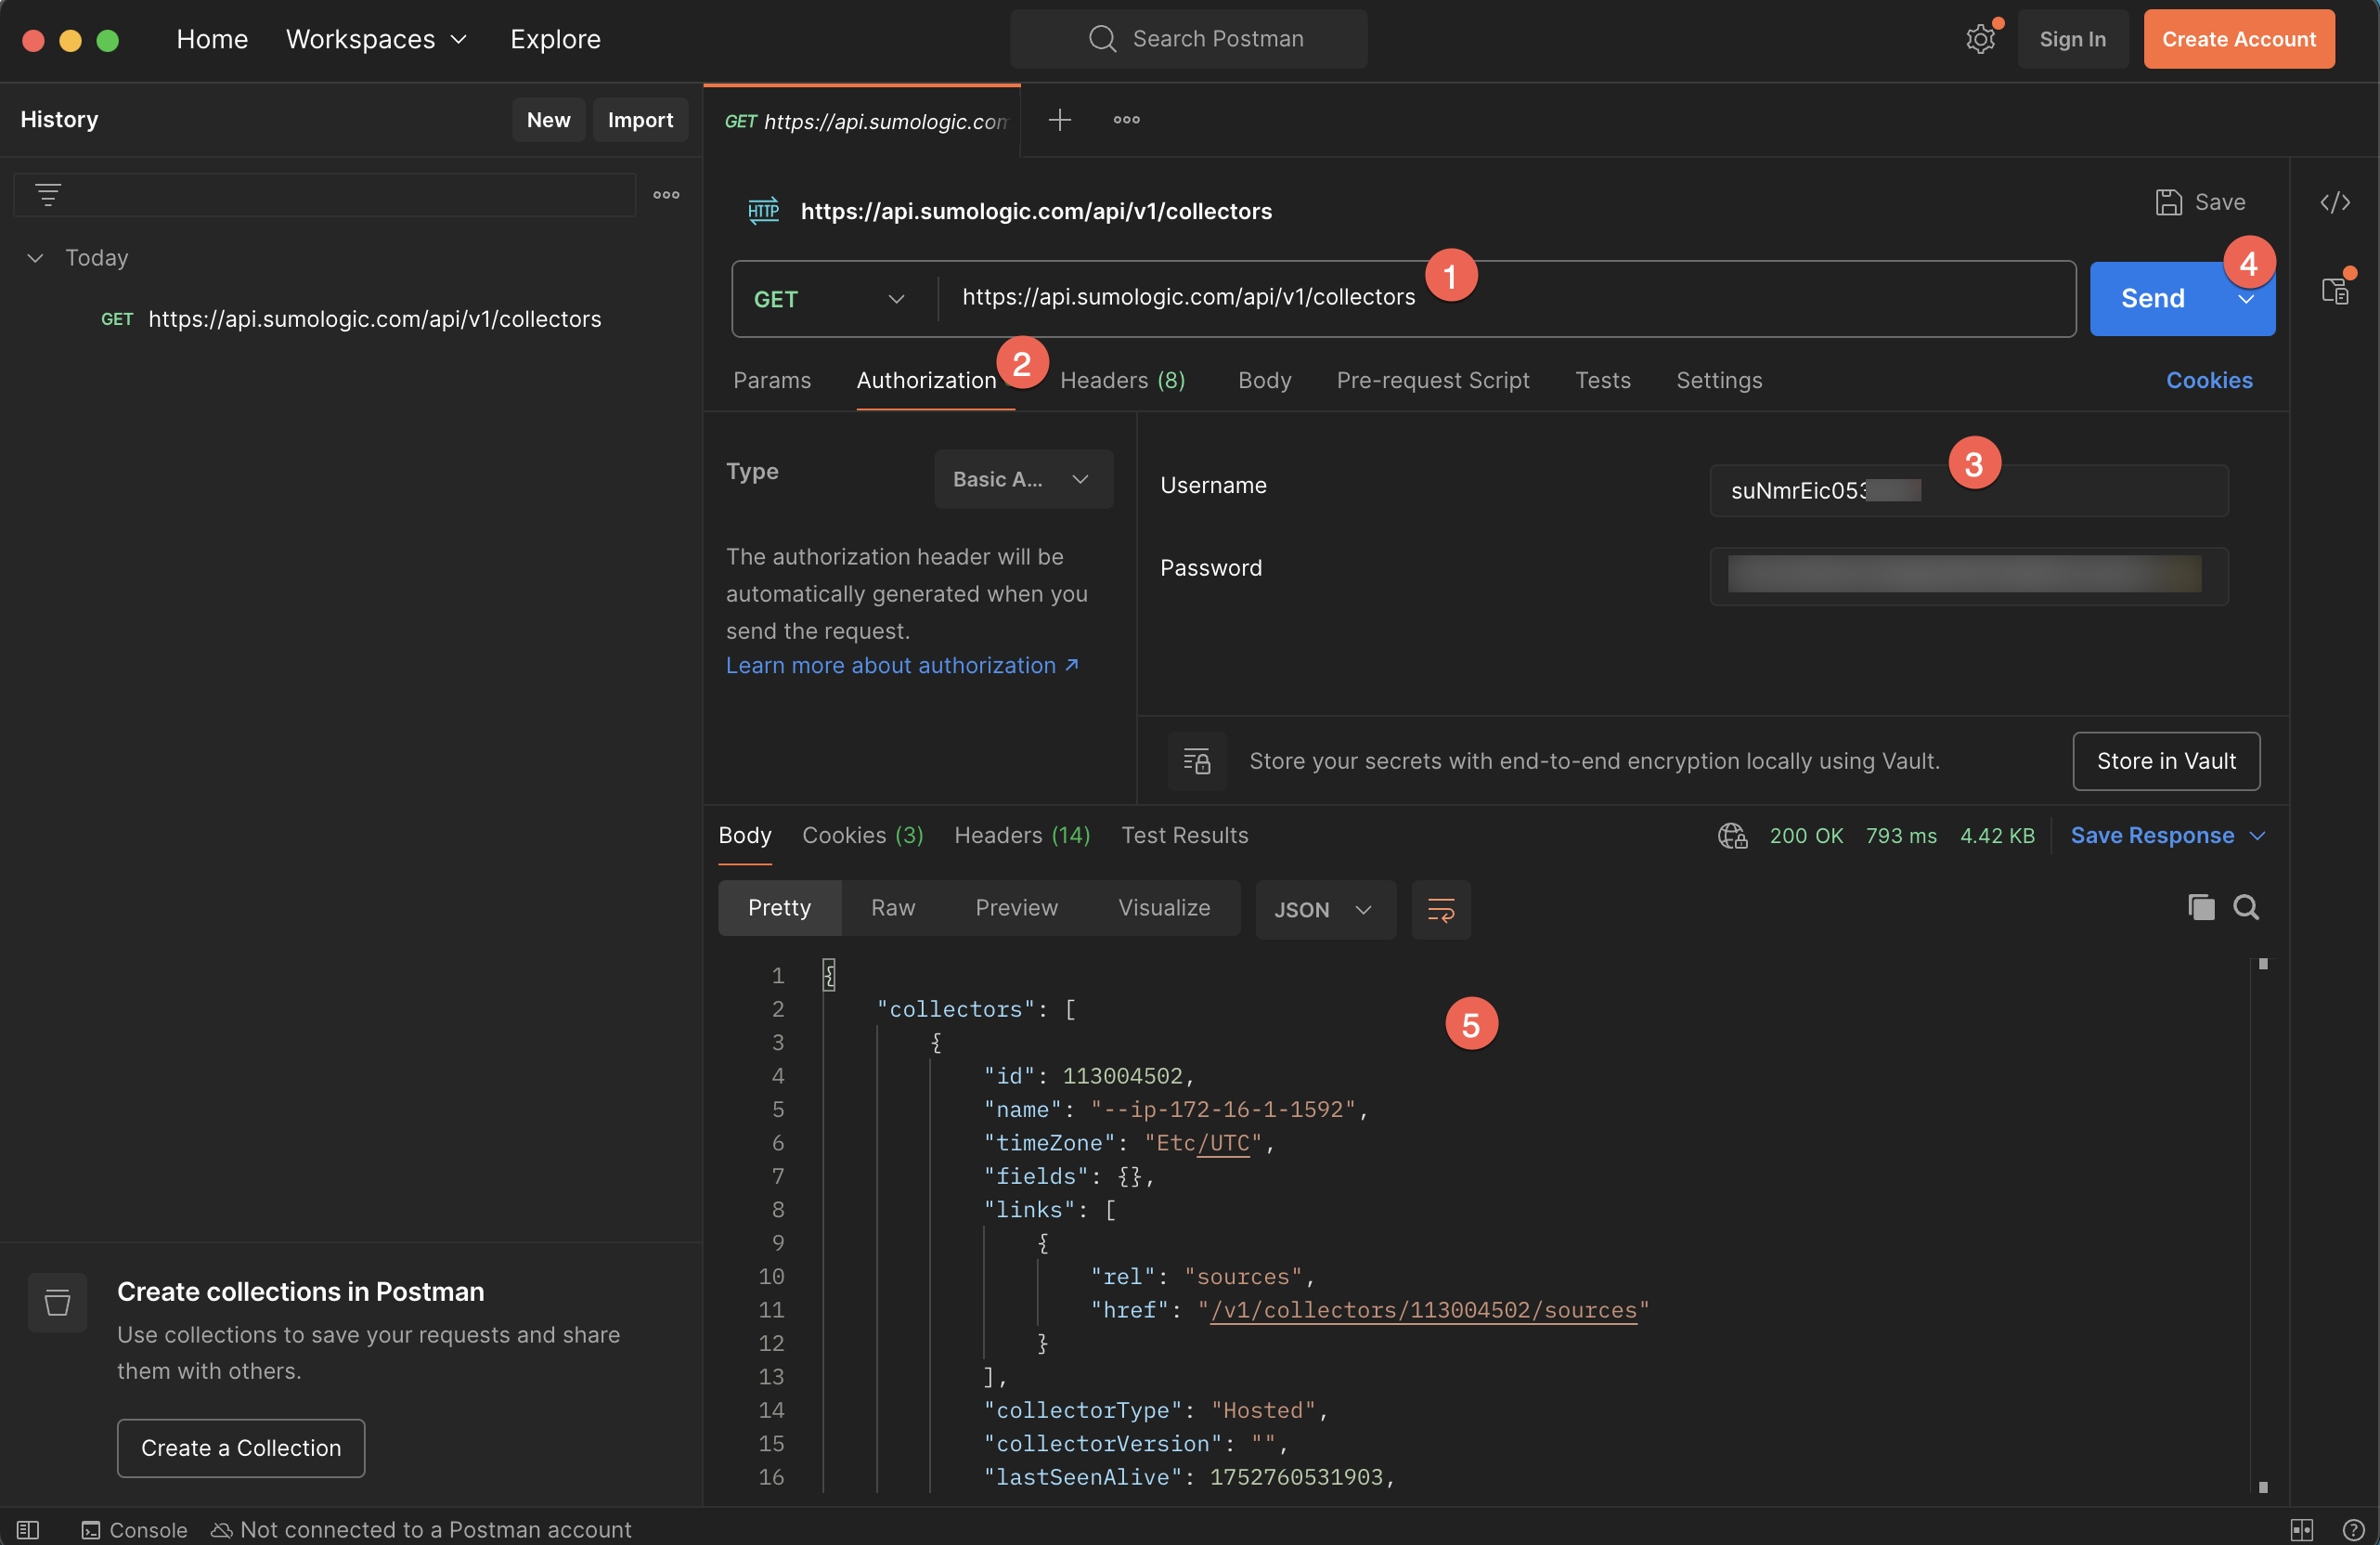This screenshot has width=2380, height=1545.
Task: Collapse the Today history group
Action: [35, 257]
